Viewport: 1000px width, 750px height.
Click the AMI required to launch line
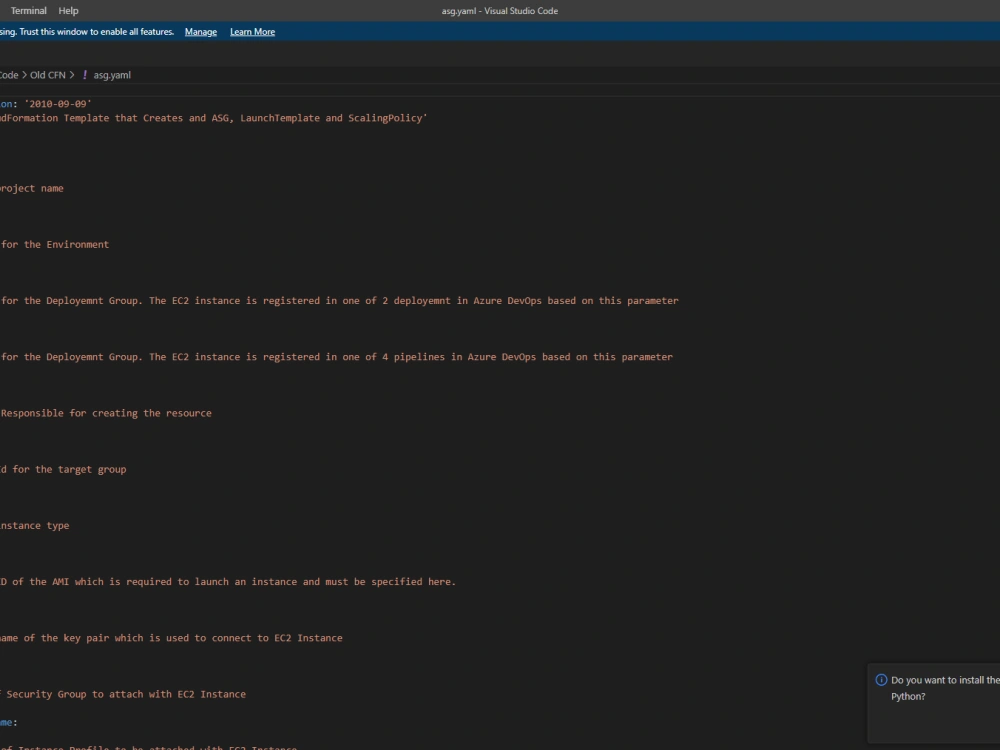click(x=228, y=582)
